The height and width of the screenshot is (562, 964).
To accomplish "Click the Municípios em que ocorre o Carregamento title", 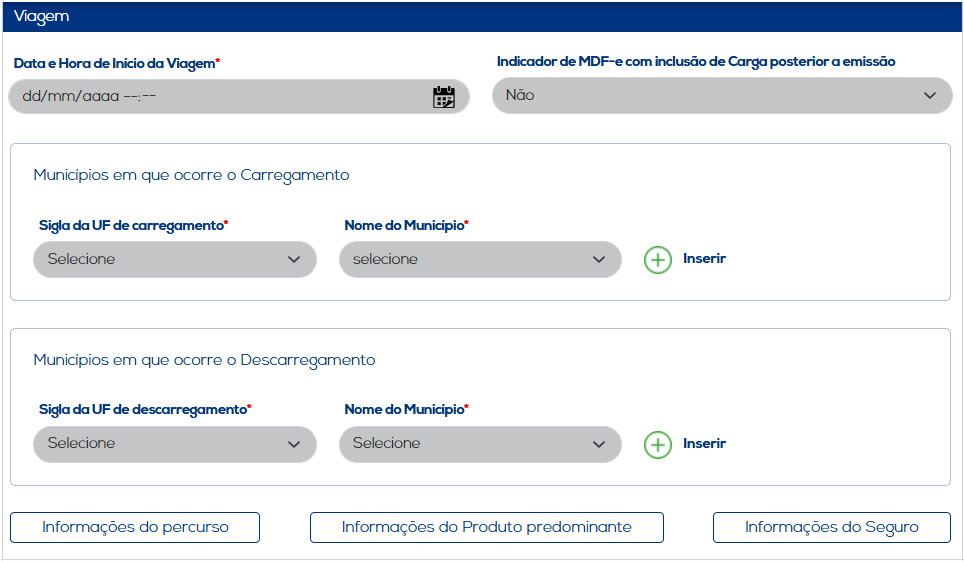I will 191,175.
